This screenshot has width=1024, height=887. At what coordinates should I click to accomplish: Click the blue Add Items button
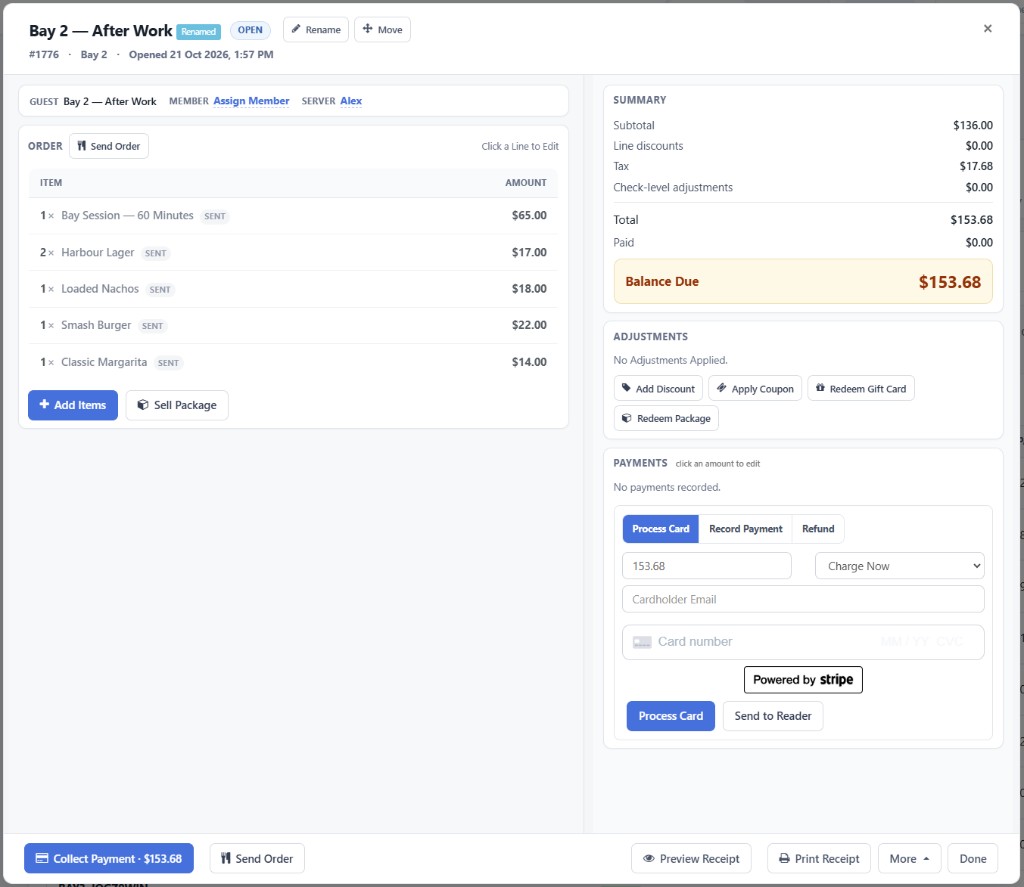[73, 405]
